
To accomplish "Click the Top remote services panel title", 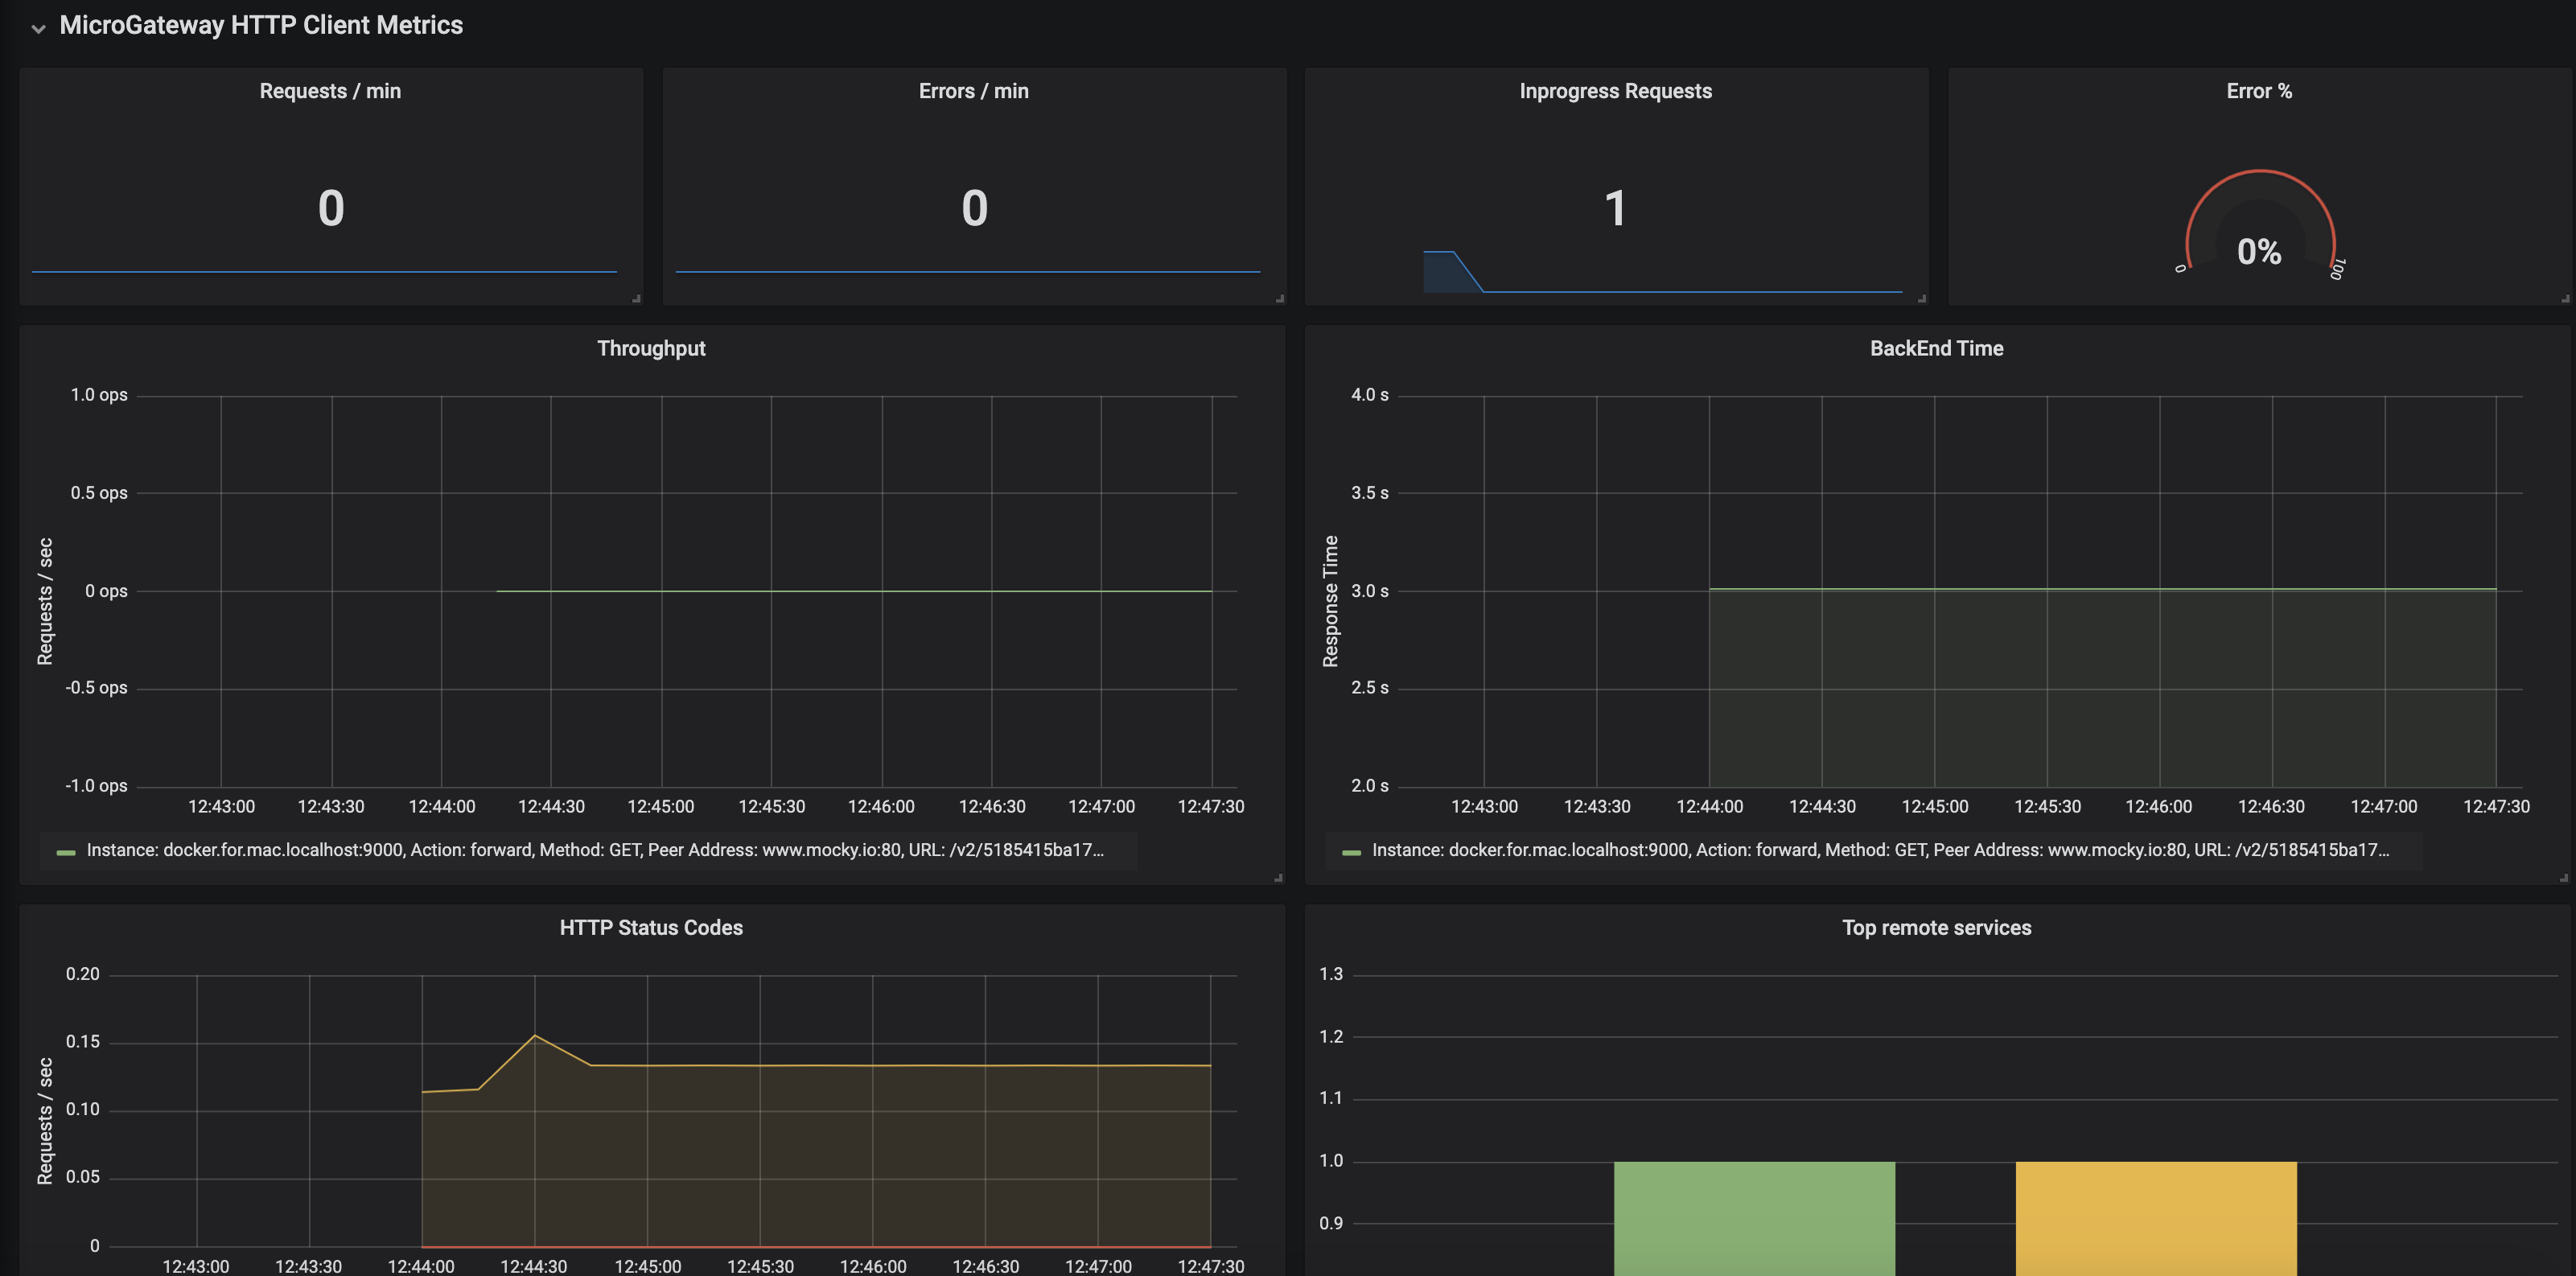I will (x=1936, y=927).
